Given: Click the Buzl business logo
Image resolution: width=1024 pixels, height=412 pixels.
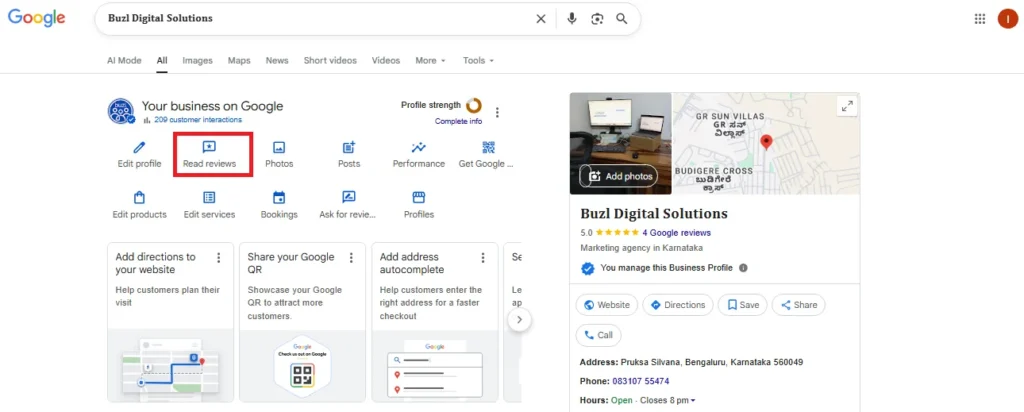Looking at the screenshot, I should coord(121,111).
